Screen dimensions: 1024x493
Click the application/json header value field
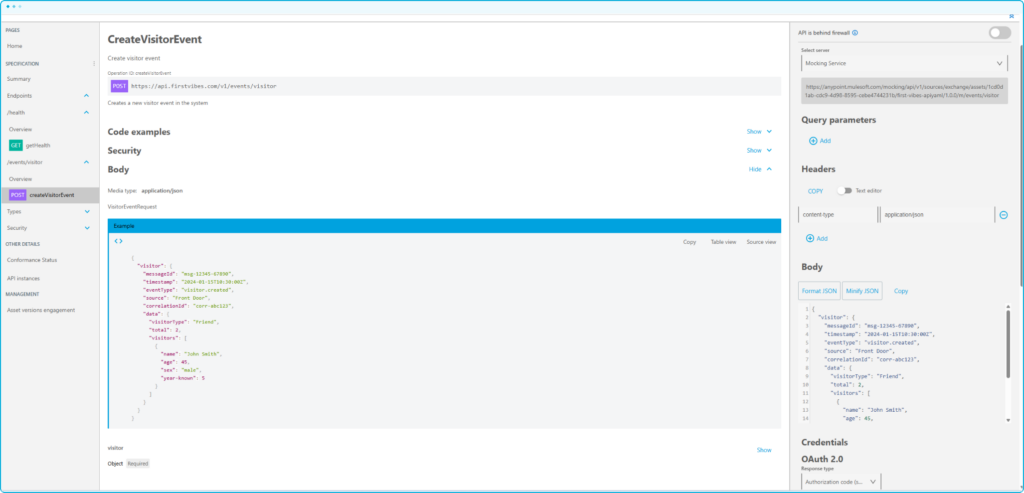(x=936, y=214)
